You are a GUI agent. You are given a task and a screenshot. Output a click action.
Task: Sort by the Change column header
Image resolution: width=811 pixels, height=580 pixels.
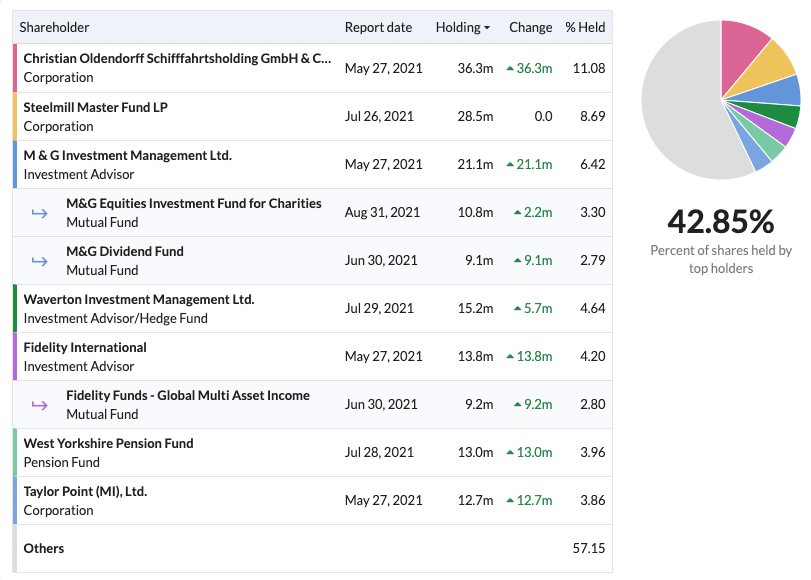click(531, 27)
